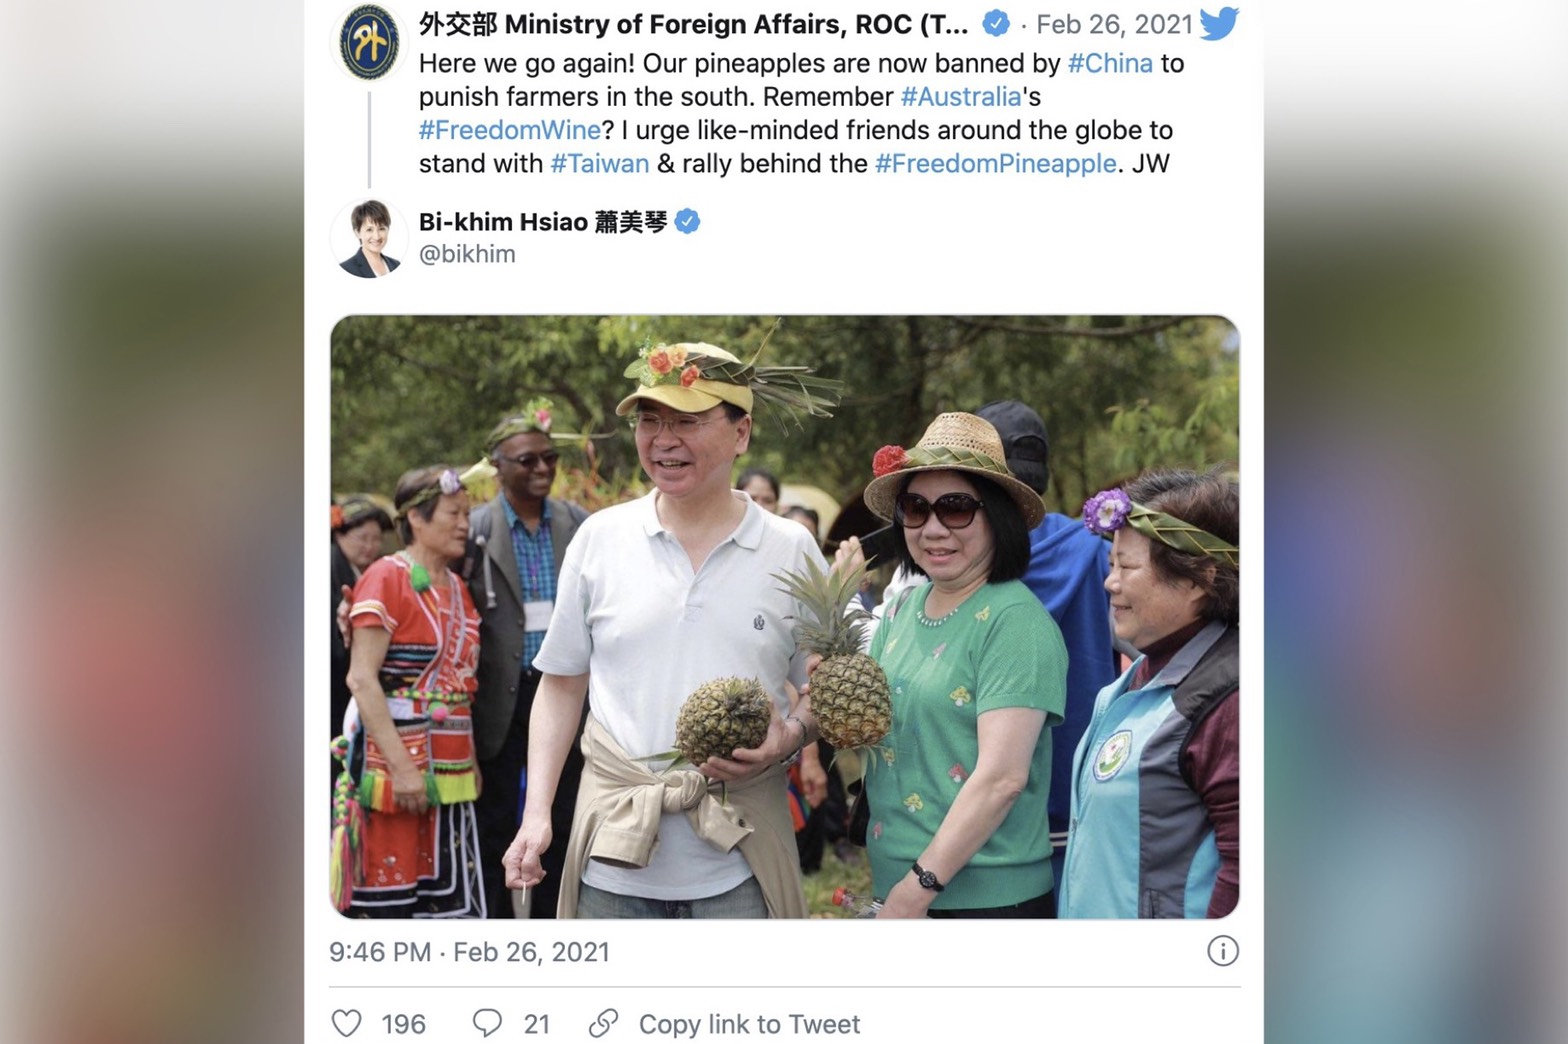Open the pineapple photo in the tweet

pyautogui.click(x=785, y=617)
